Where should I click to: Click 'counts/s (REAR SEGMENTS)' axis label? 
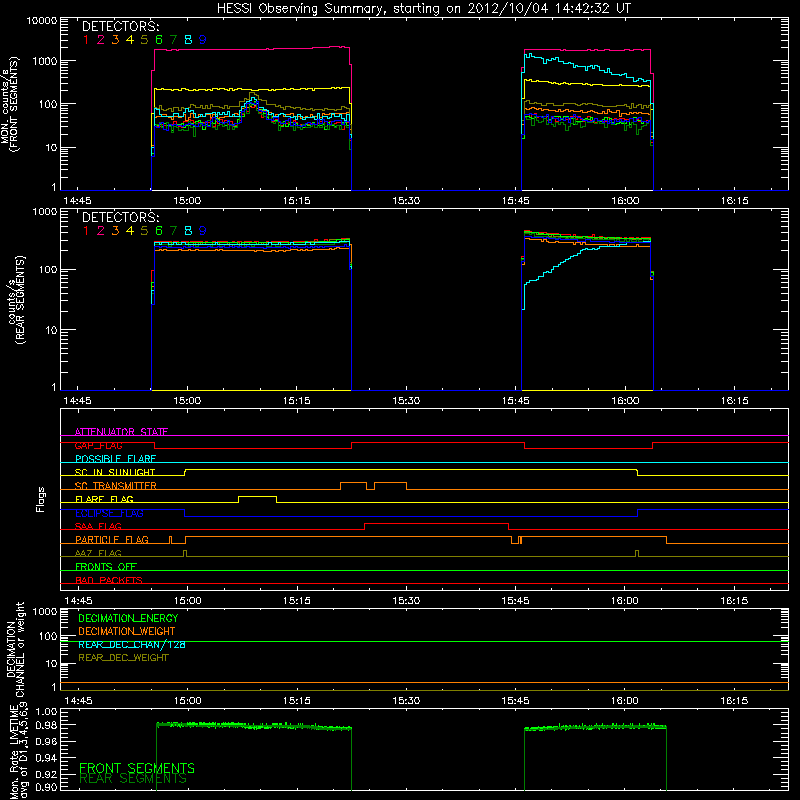point(16,300)
